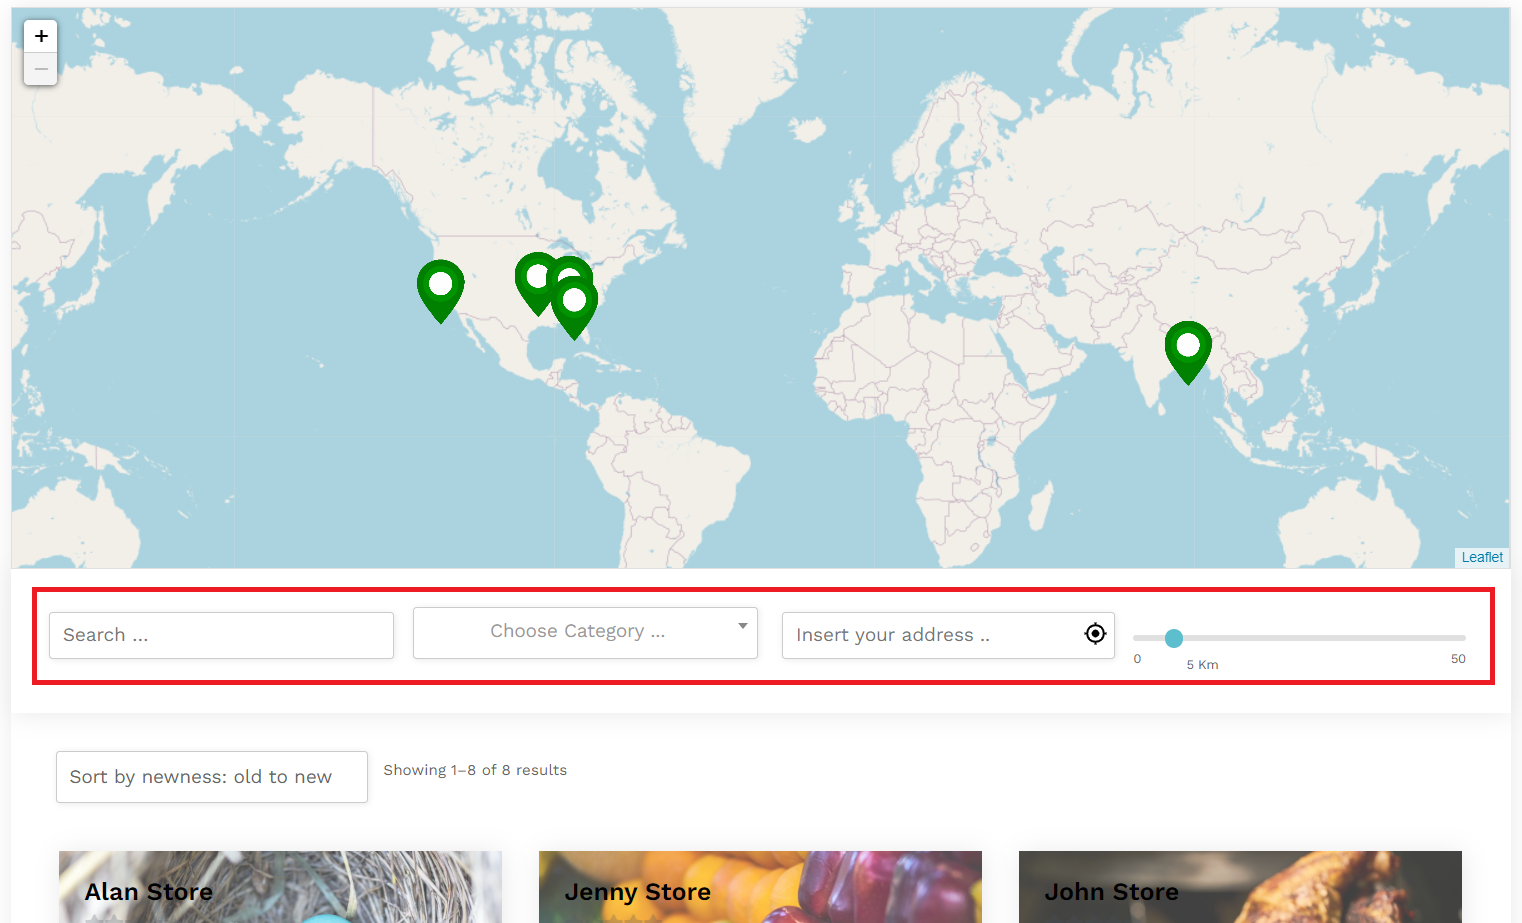1522x923 pixels.
Task: Click the Leaflet attribution link
Action: 1481,557
